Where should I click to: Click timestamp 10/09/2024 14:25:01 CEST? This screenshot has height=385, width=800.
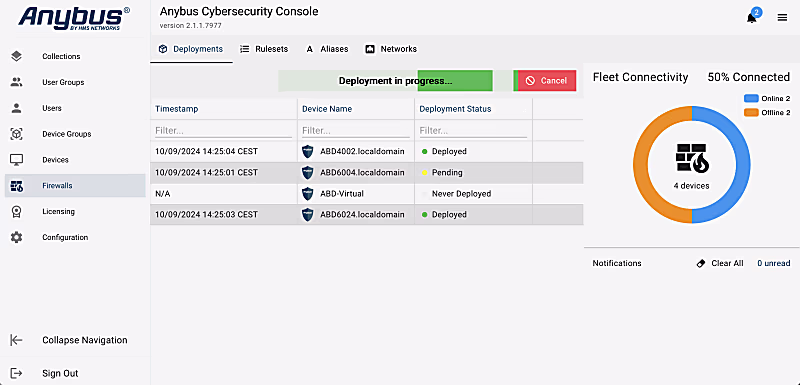pos(206,172)
